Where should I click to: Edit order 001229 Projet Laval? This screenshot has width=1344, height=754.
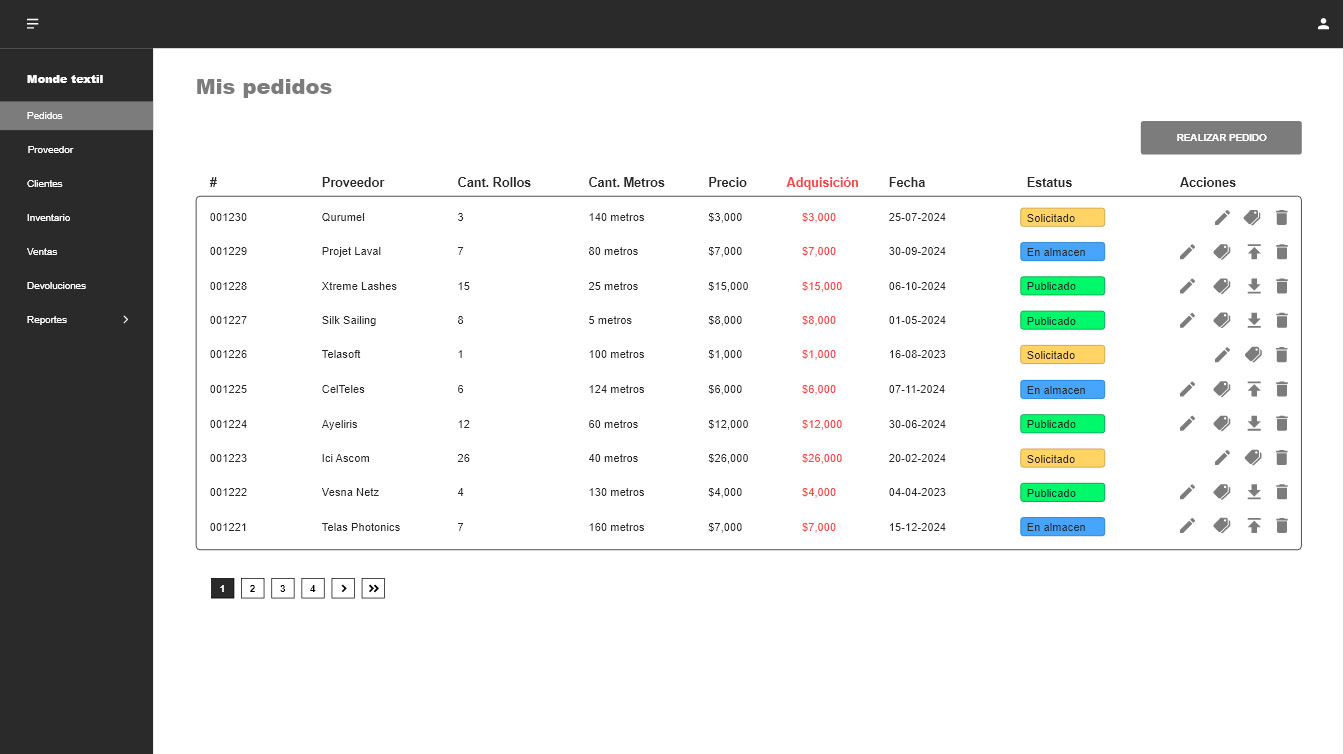[1187, 252]
